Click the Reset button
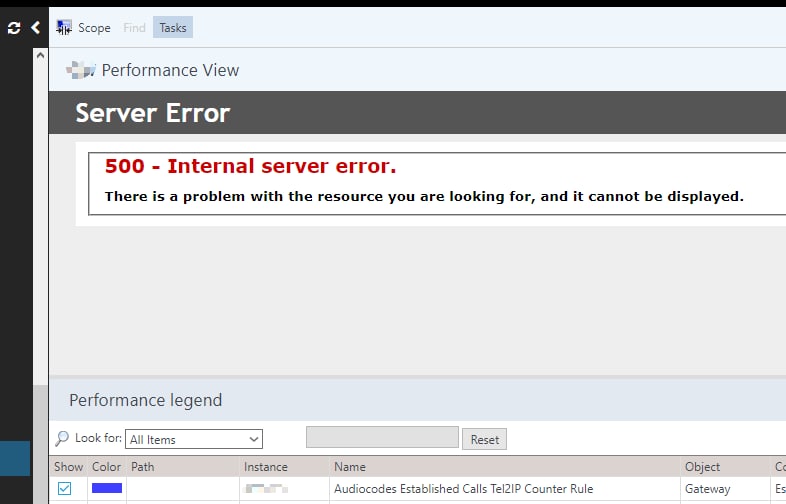 (484, 439)
